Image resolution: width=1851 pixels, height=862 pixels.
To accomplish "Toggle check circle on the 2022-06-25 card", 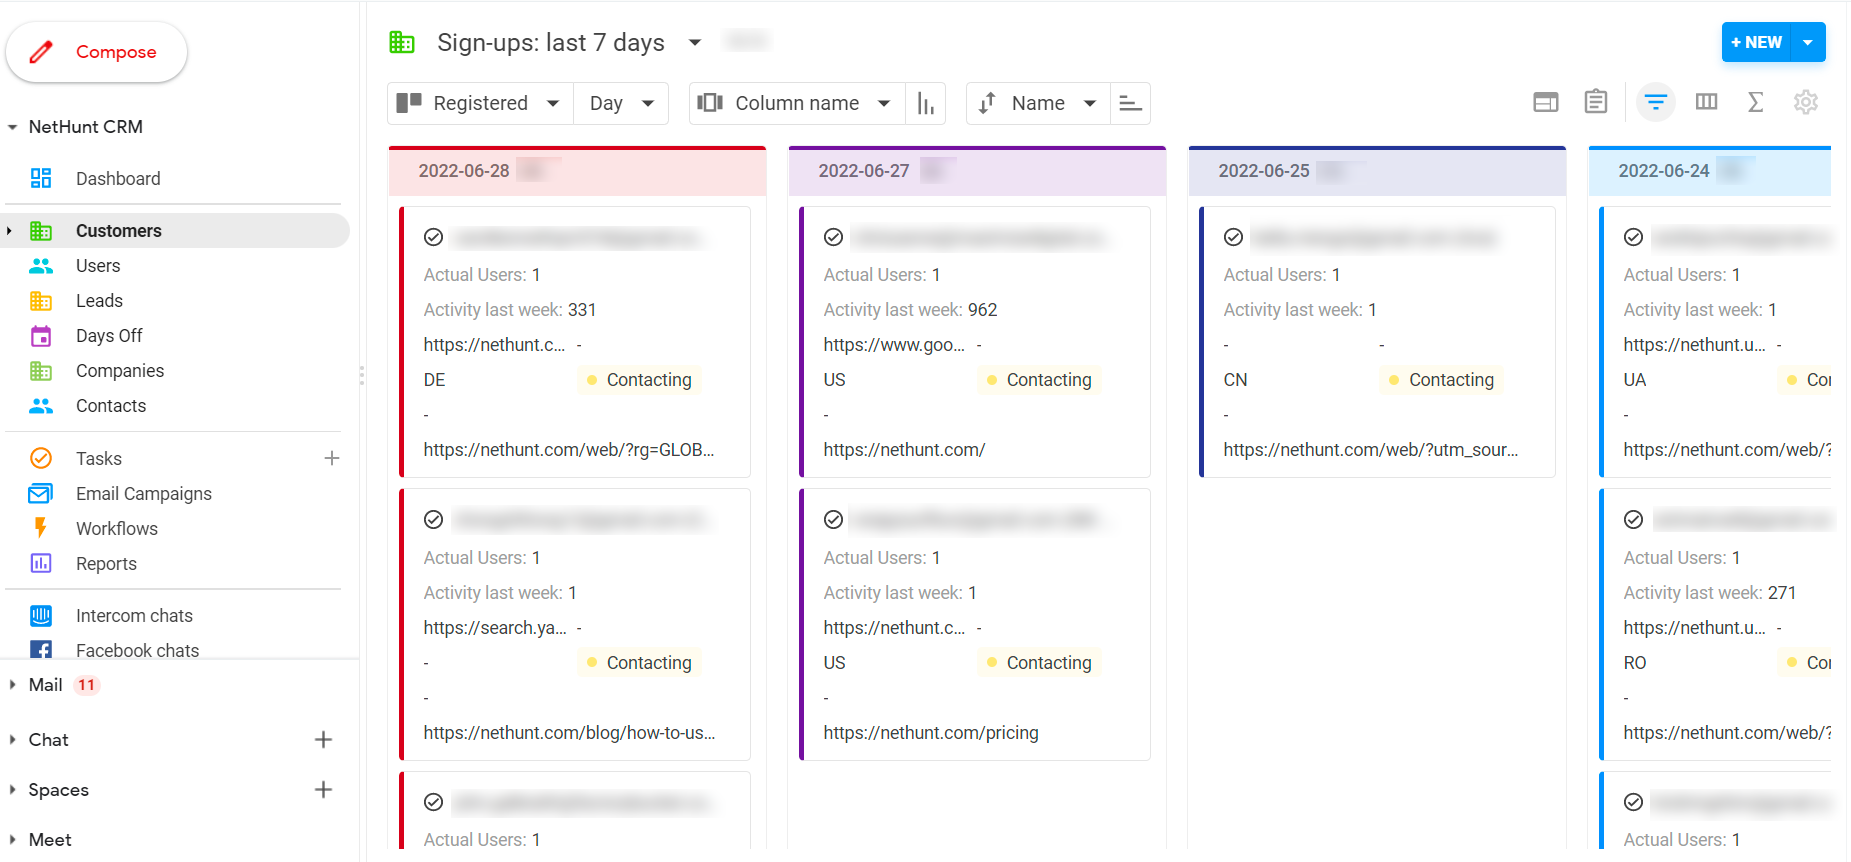I will [1233, 237].
